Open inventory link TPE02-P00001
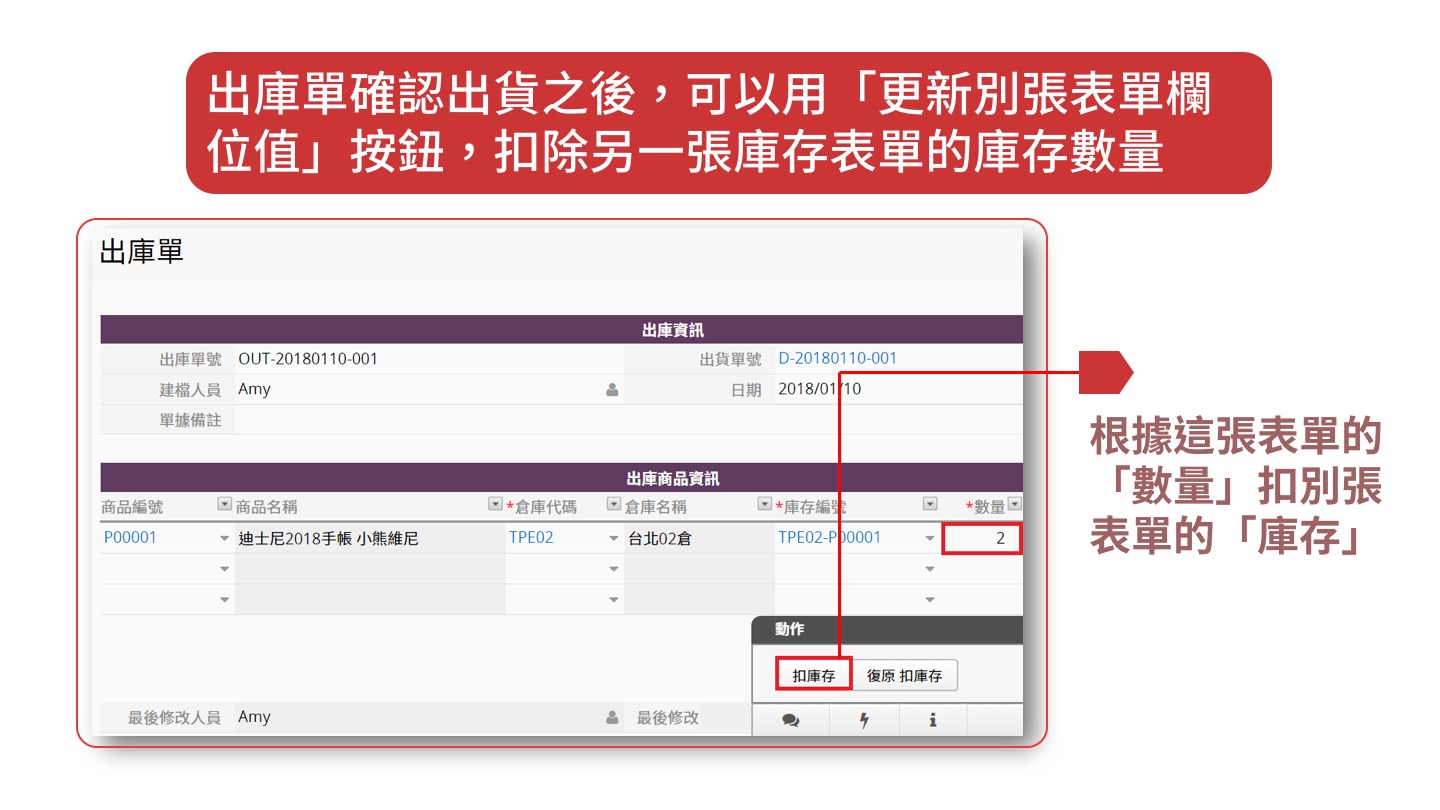Screen dimensions: 1440x810 pos(830,537)
